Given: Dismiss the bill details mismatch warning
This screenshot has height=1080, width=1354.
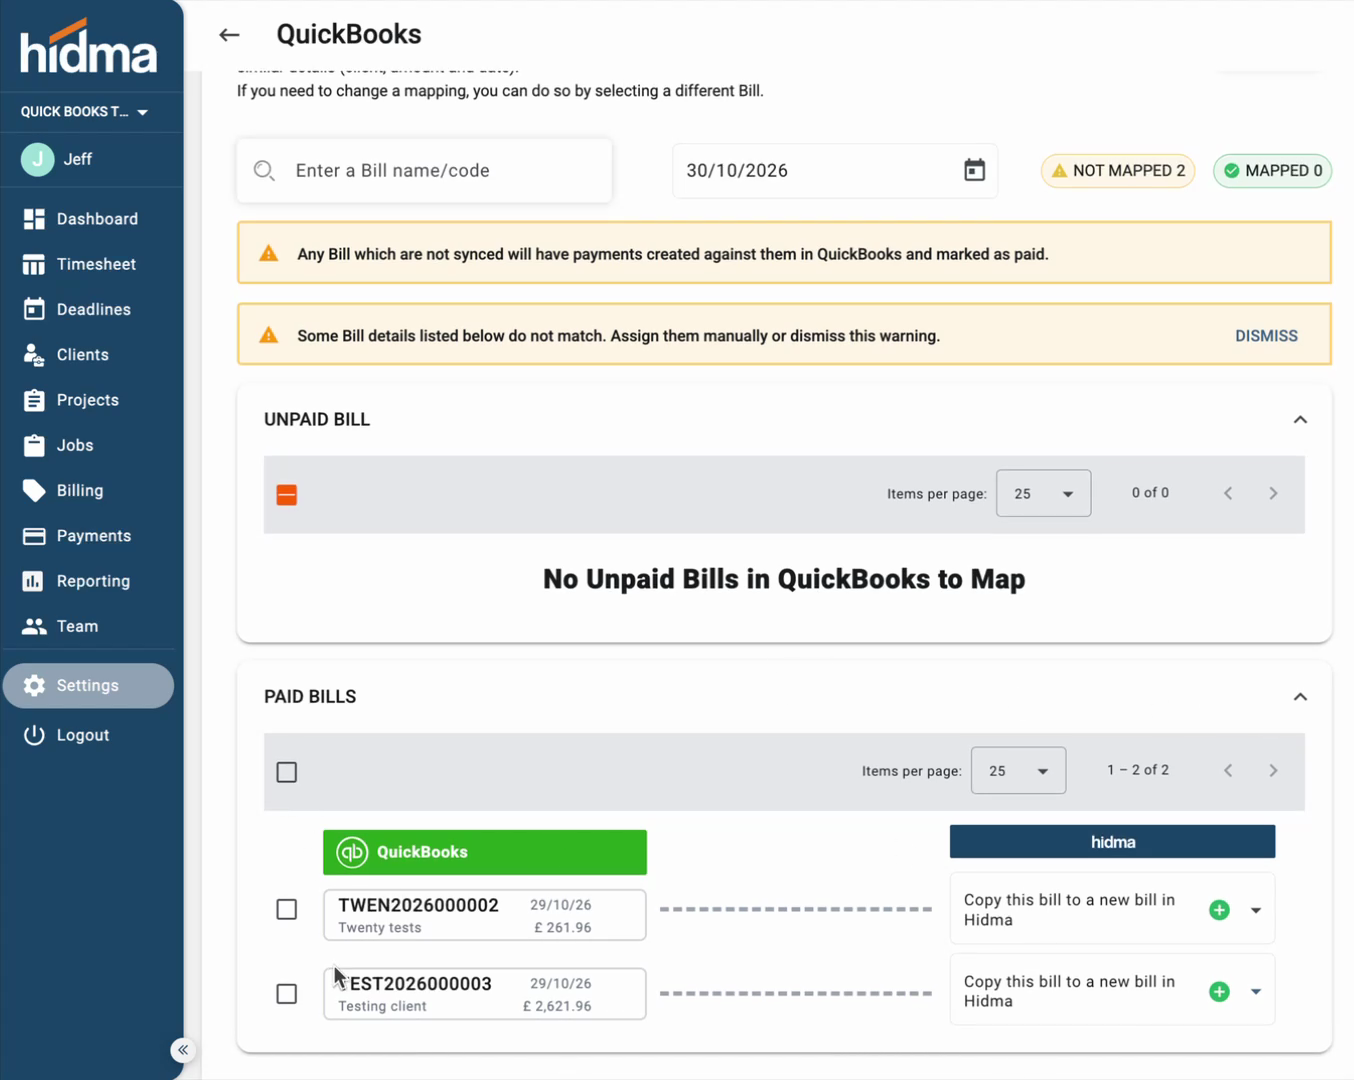Looking at the screenshot, I should click(x=1266, y=336).
